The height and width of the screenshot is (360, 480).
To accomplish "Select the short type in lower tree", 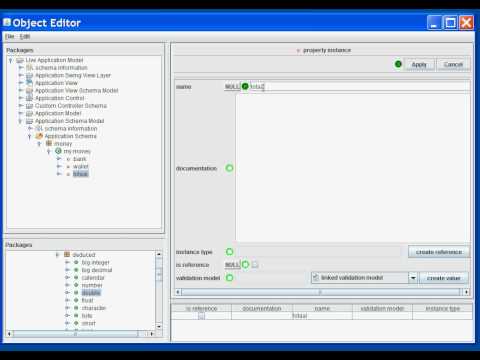I will tap(89, 323).
